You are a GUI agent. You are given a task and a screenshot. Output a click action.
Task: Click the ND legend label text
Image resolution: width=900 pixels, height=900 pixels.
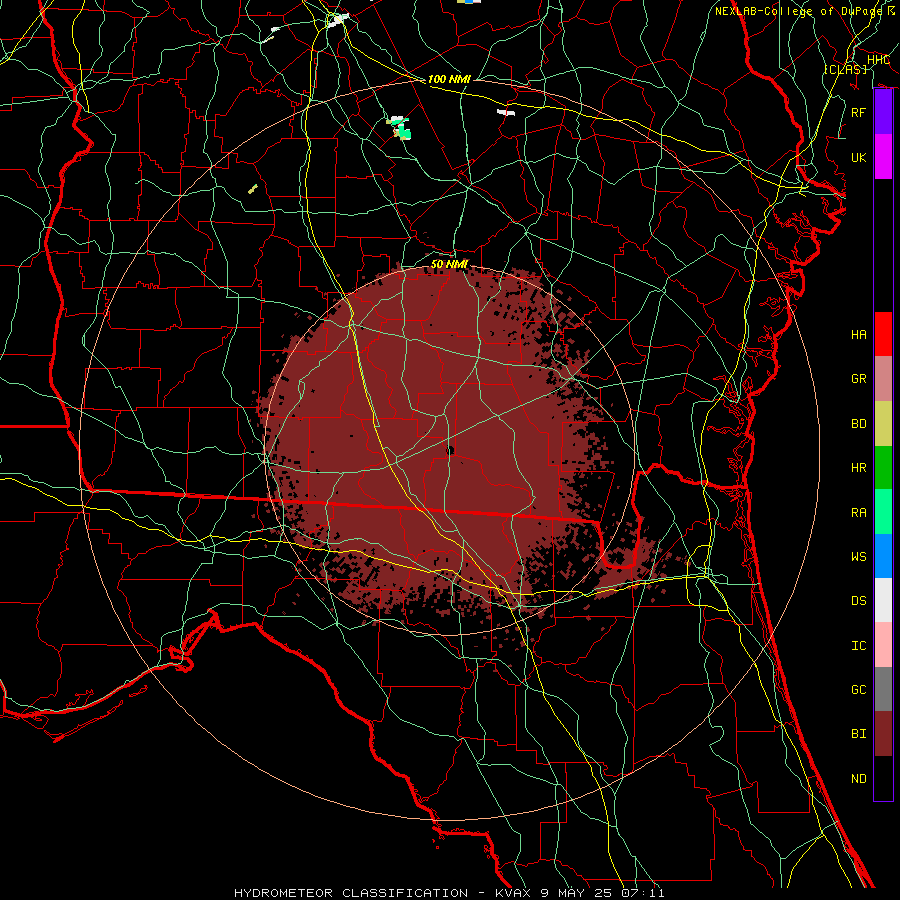click(859, 778)
